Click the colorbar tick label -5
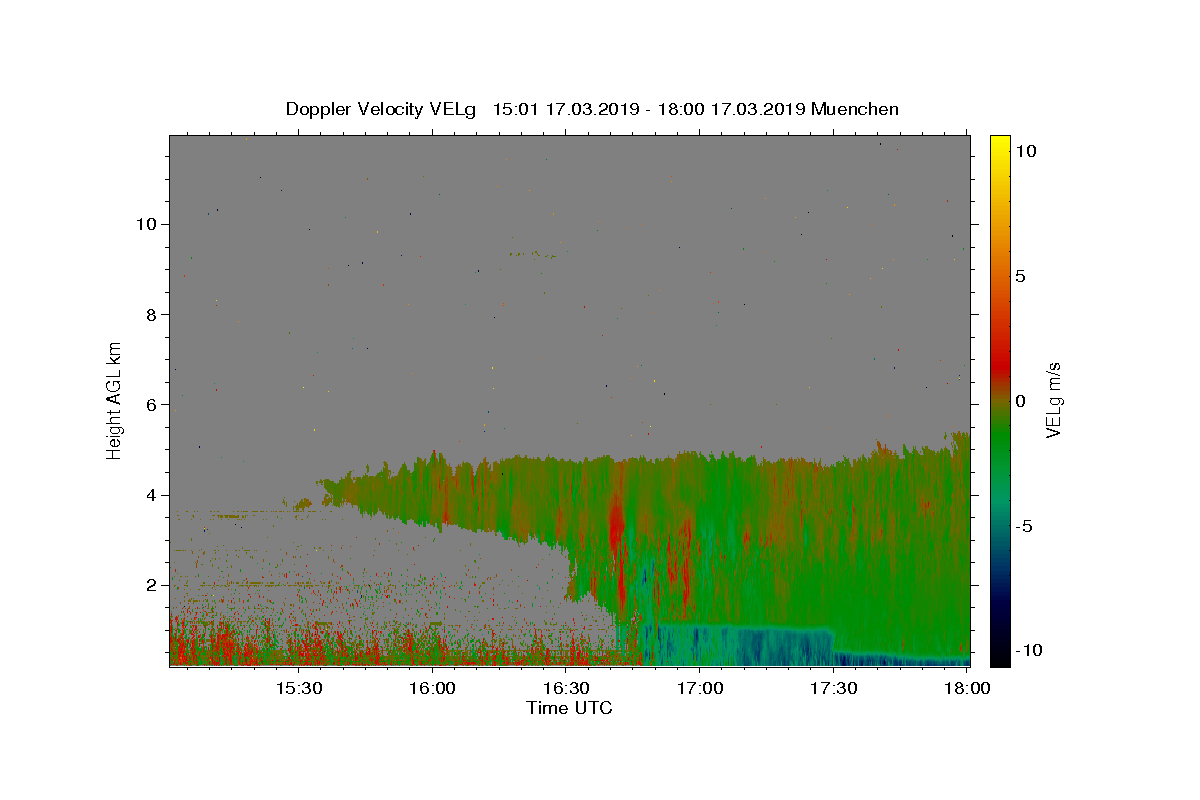The image size is (1200, 800). (1024, 526)
